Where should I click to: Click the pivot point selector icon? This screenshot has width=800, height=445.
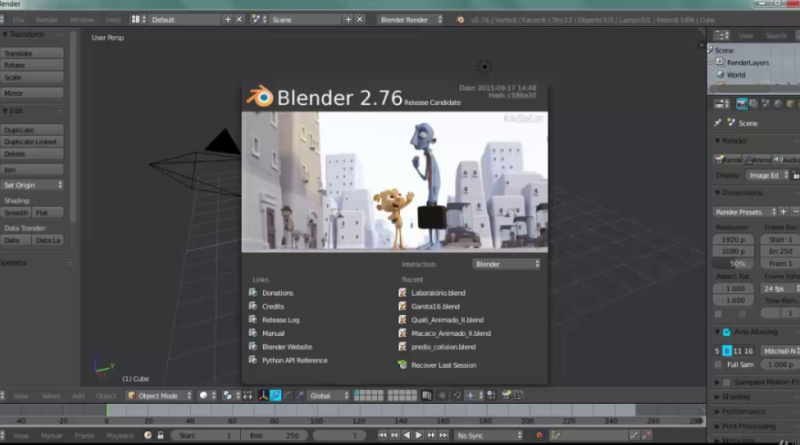228,395
